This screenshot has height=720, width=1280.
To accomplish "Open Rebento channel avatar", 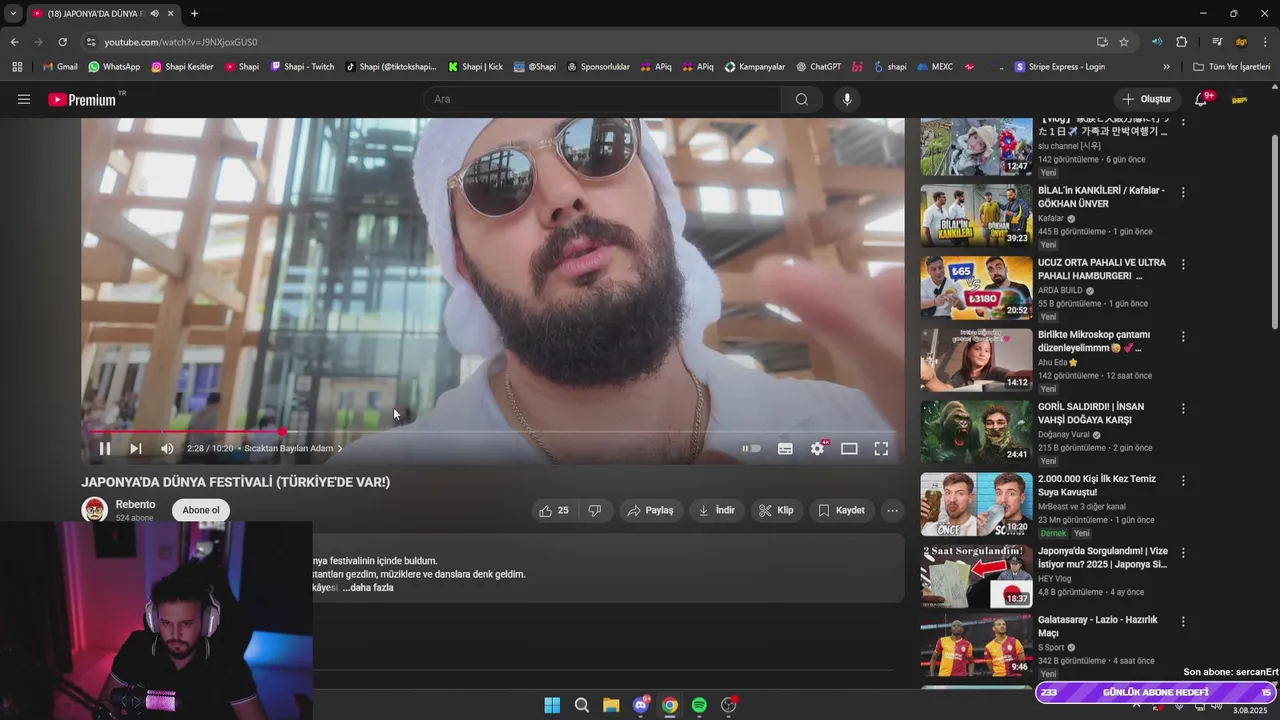I will coord(95,510).
